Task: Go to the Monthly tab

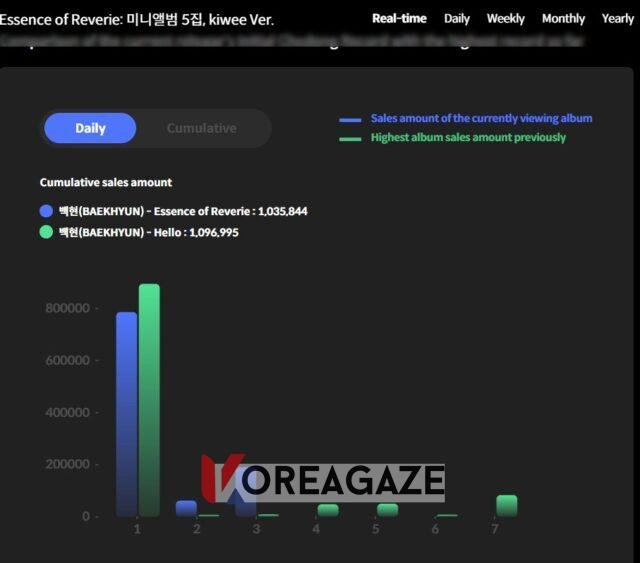Action: (563, 19)
